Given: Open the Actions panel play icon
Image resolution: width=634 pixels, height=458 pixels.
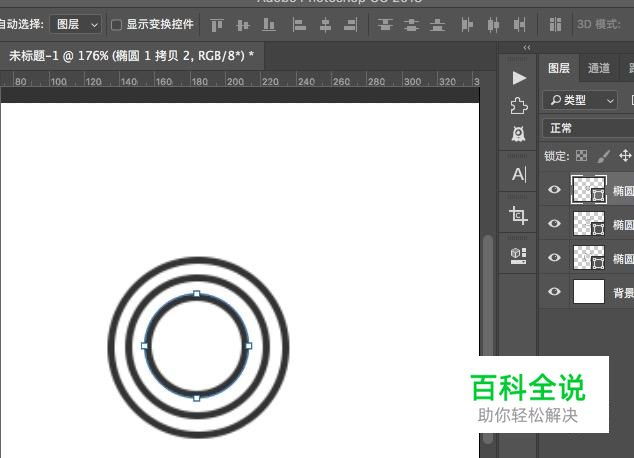Looking at the screenshot, I should pyautogui.click(x=519, y=78).
